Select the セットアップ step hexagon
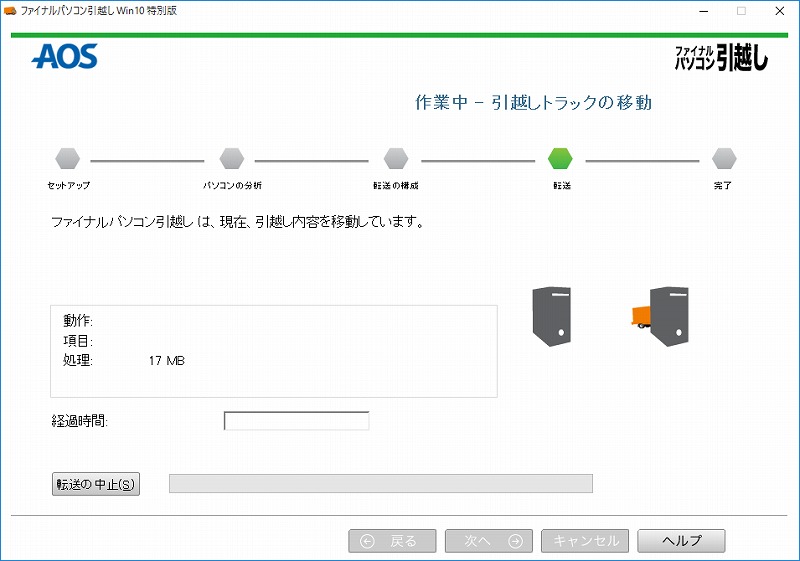 tap(68, 159)
